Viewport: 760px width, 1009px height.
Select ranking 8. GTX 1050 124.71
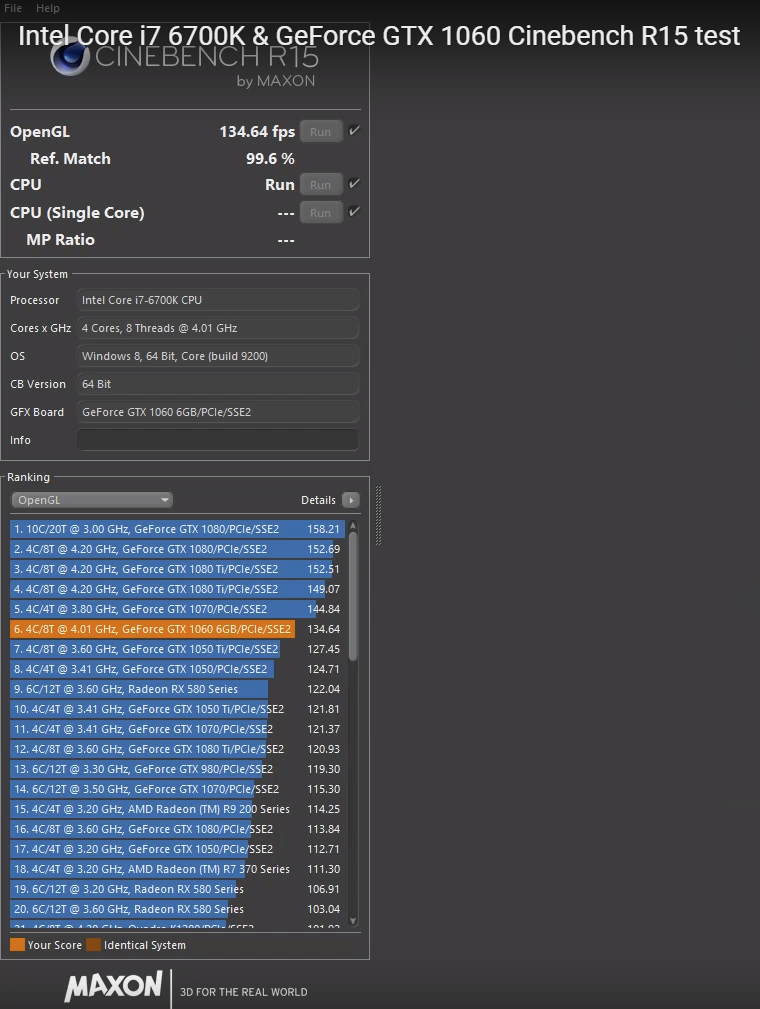[178, 669]
